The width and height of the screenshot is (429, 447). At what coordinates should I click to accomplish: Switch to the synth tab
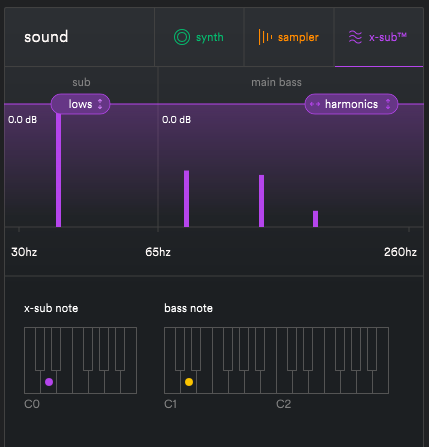click(x=199, y=37)
